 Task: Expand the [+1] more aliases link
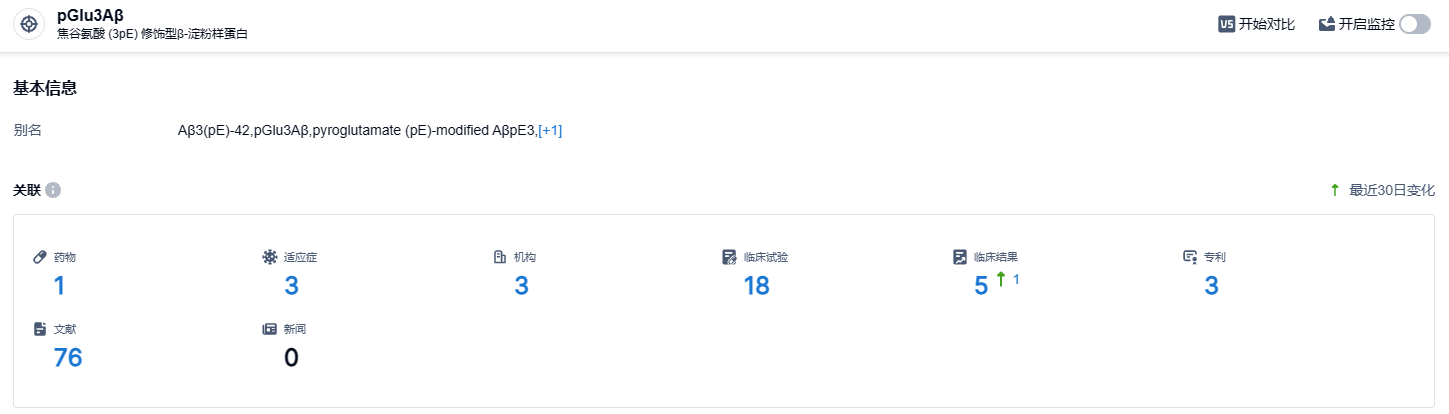click(x=550, y=130)
